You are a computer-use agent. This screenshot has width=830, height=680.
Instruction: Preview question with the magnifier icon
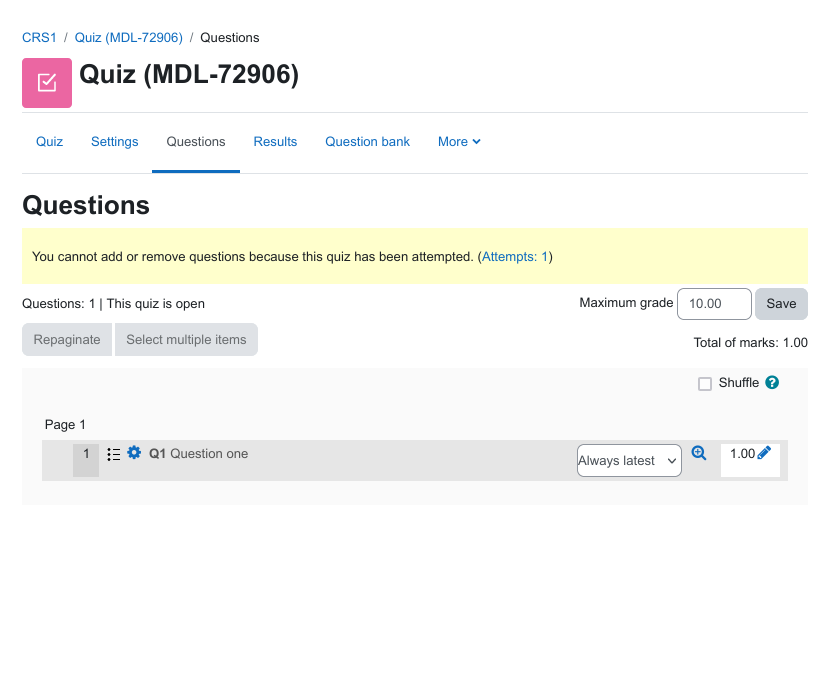[699, 453]
